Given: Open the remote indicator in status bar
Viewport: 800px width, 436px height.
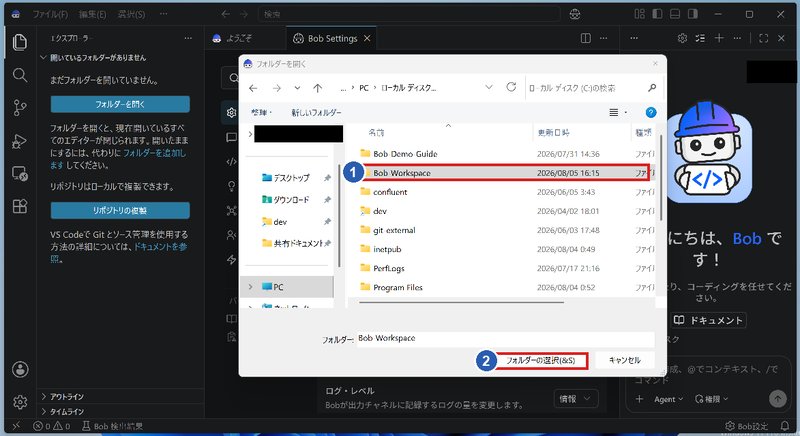Looking at the screenshot, I should (x=16, y=426).
